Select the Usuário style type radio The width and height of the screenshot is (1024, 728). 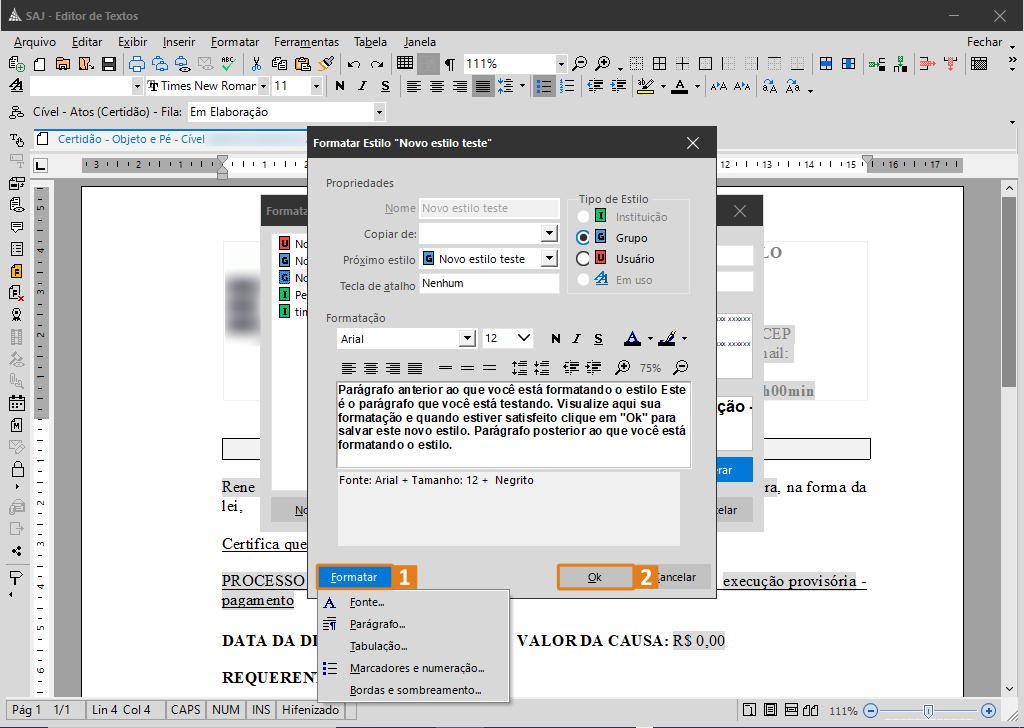click(583, 259)
